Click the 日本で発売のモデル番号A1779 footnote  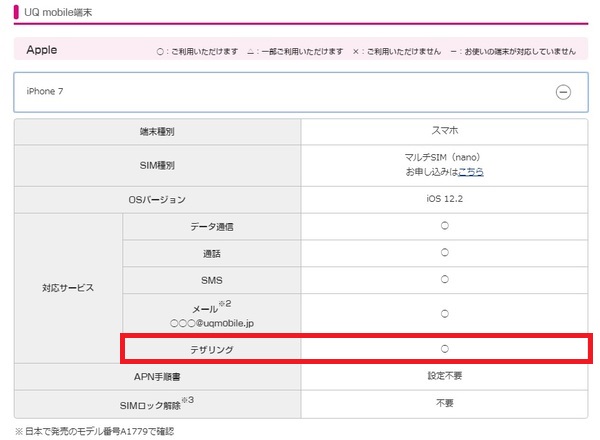95,432
